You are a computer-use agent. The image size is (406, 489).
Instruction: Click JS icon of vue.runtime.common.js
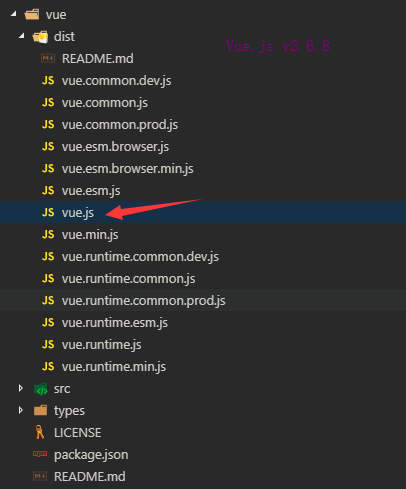(48, 278)
